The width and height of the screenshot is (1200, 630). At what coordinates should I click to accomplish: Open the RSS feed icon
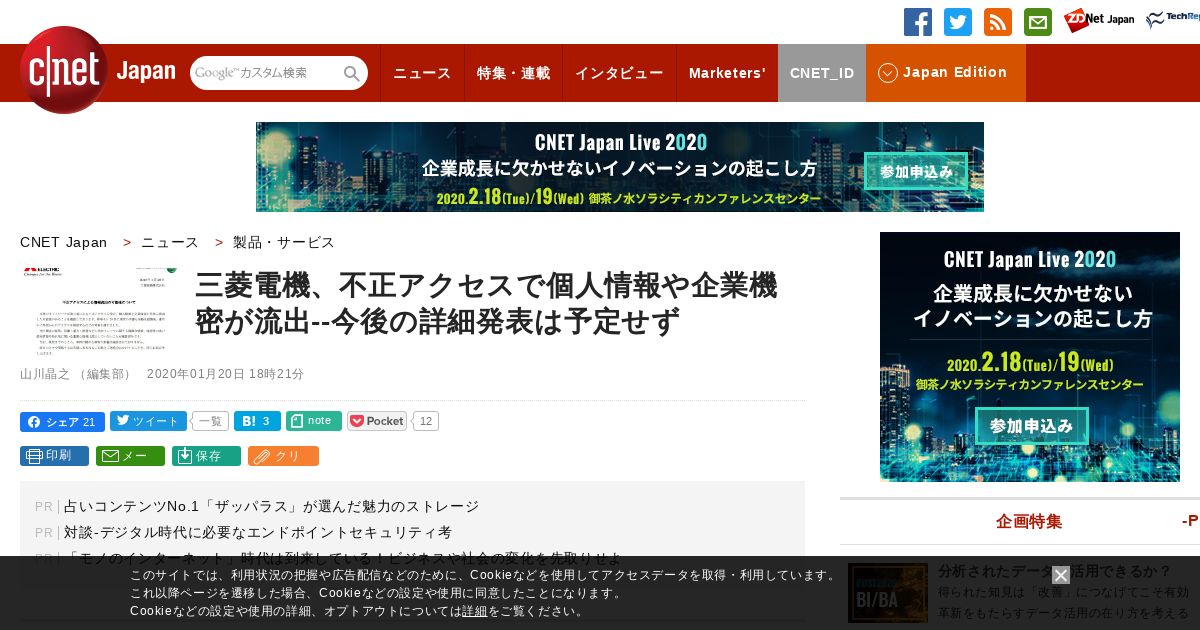pyautogui.click(x=998, y=22)
